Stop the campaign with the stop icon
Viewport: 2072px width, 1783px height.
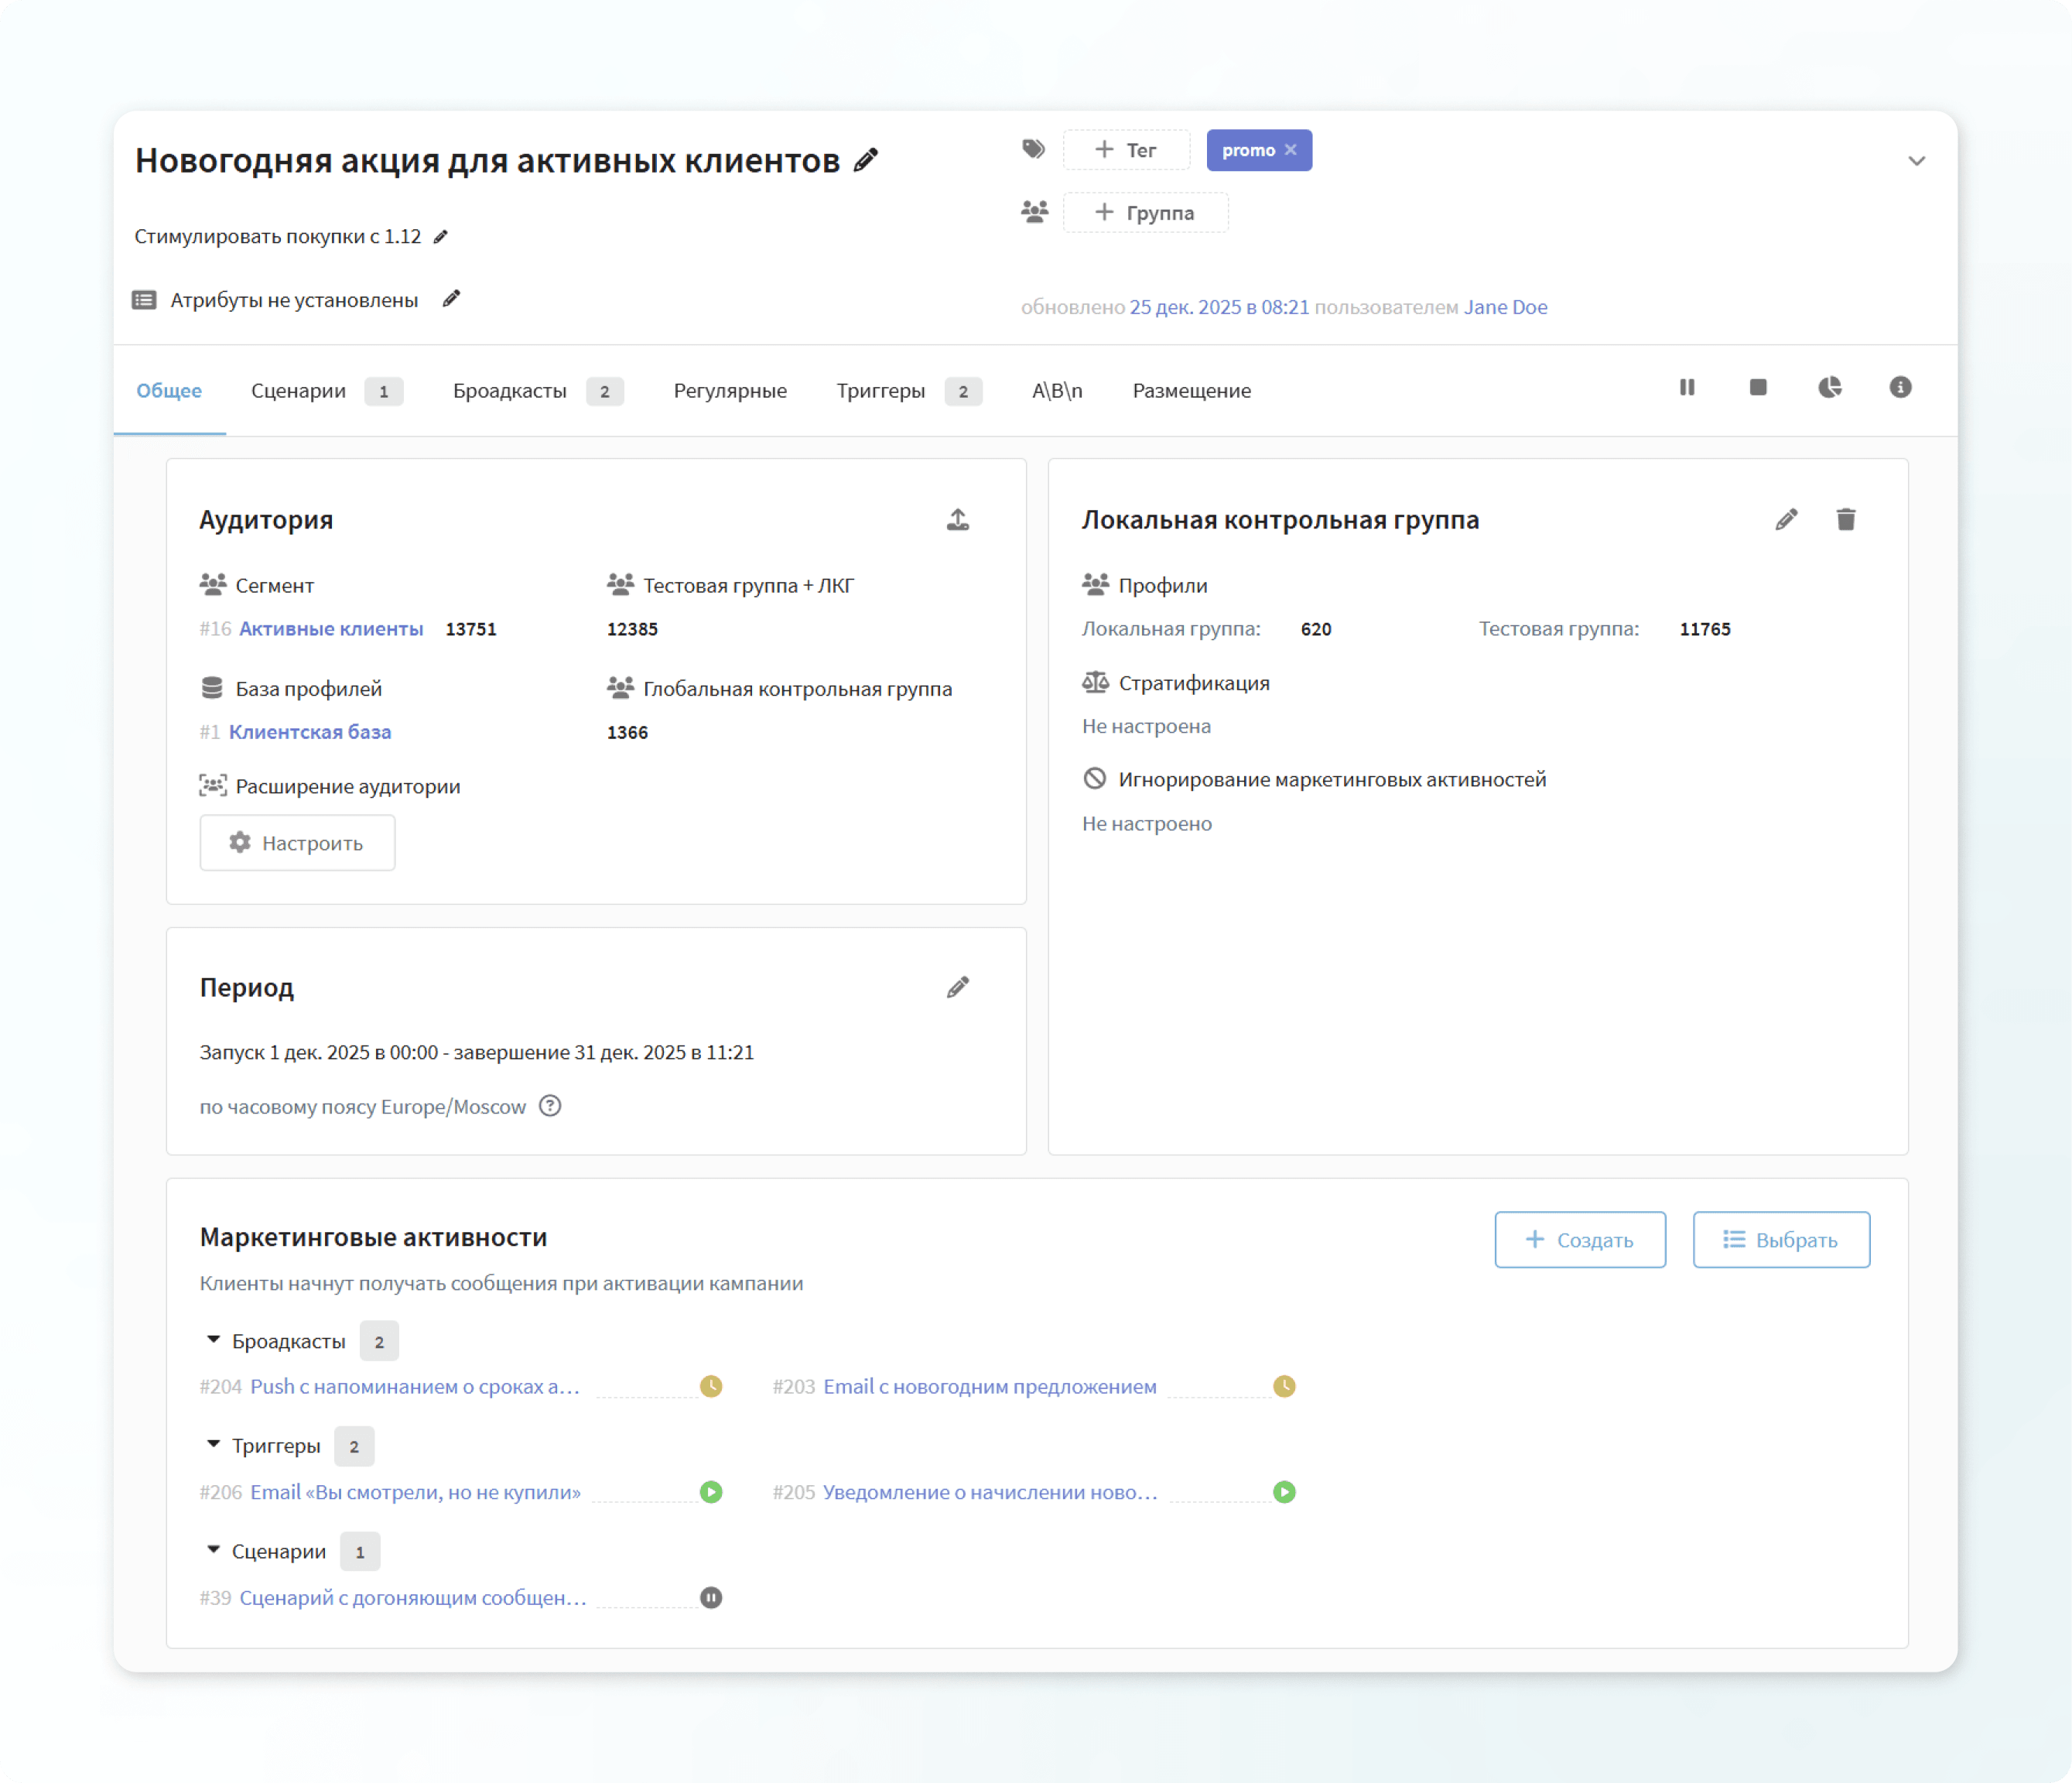tap(1759, 388)
